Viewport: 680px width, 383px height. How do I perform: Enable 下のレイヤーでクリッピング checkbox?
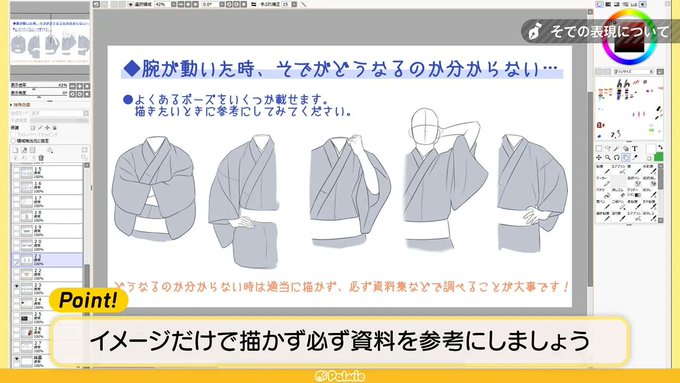coord(13,135)
